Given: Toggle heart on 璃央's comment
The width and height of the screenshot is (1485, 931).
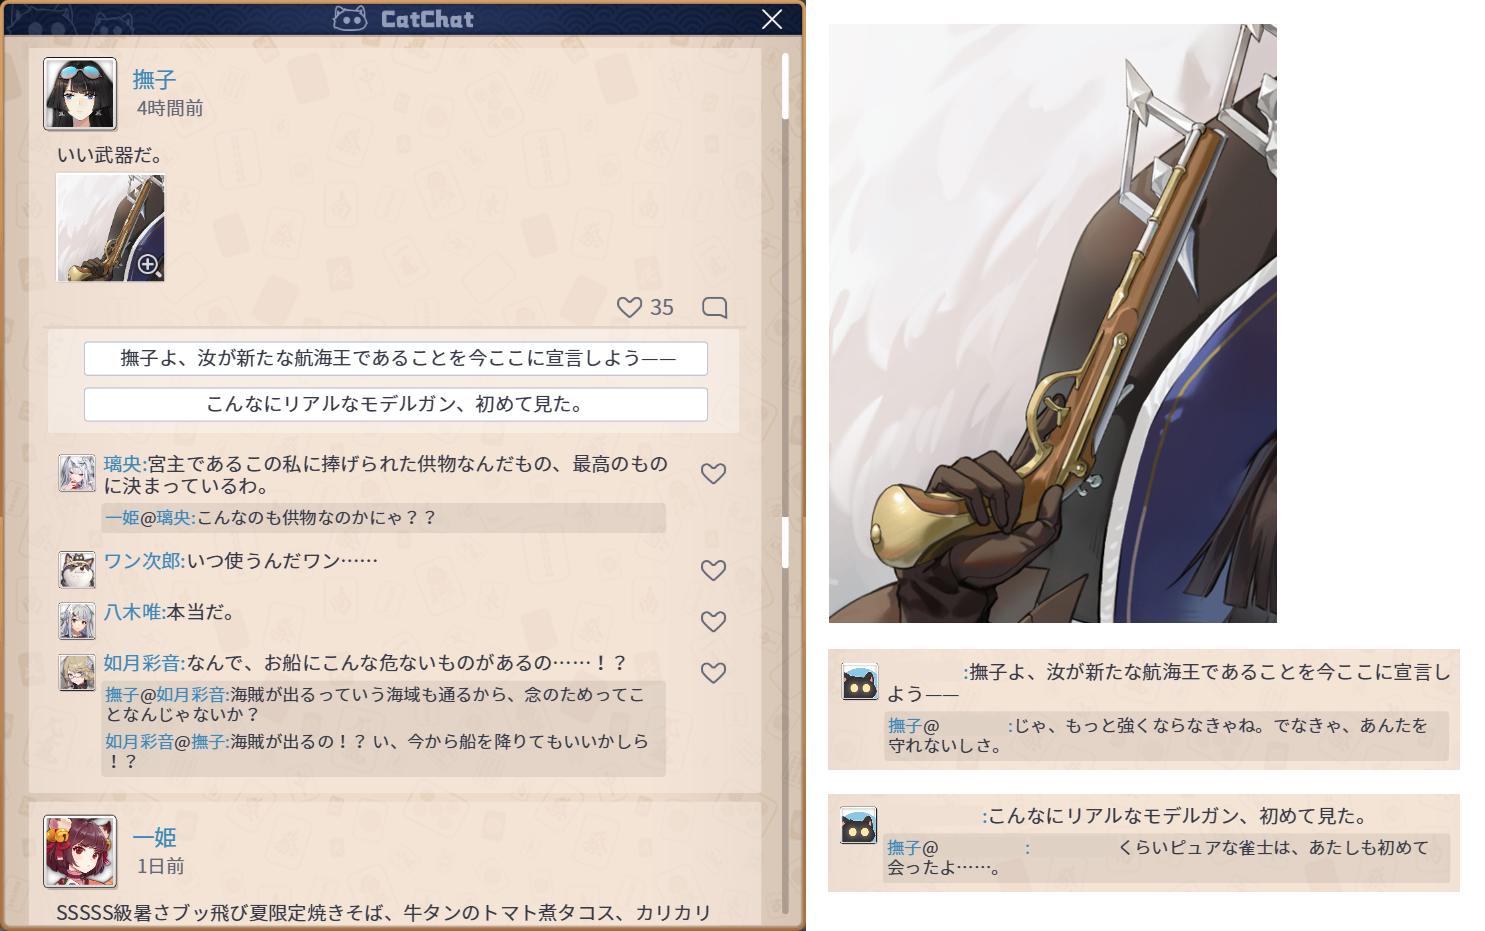Looking at the screenshot, I should coord(713,473).
